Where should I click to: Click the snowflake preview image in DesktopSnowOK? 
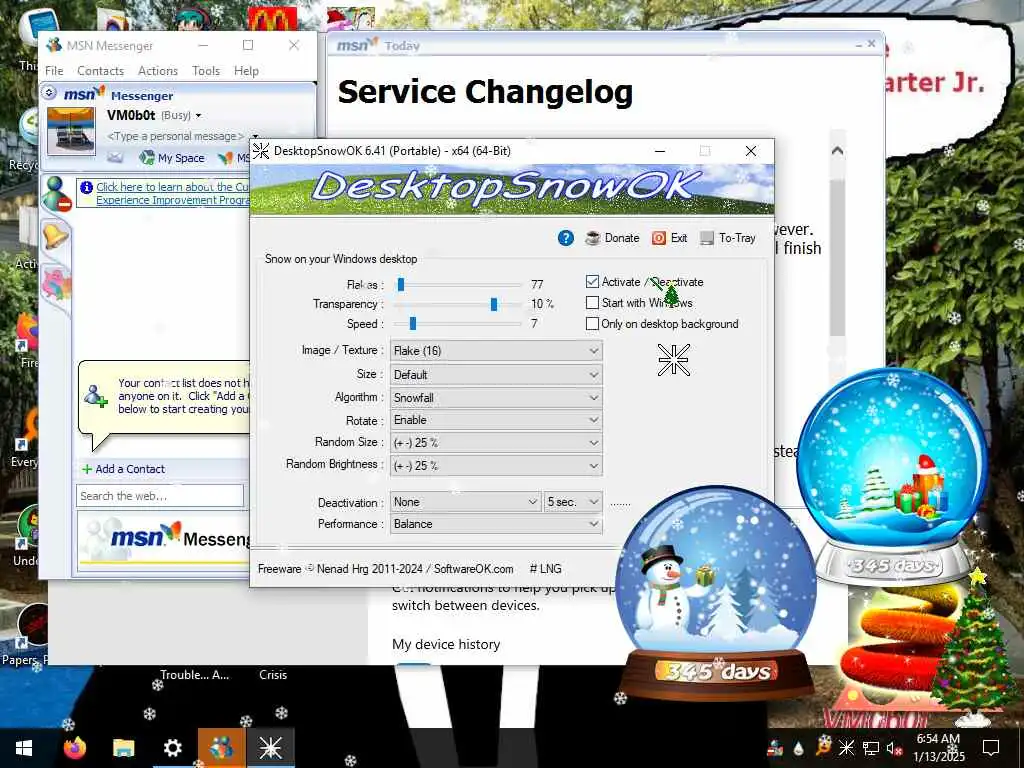(673, 360)
